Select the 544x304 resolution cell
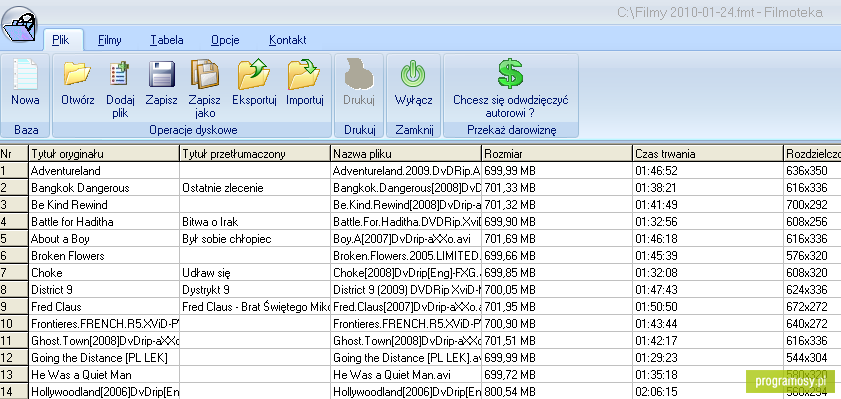 pos(813,358)
